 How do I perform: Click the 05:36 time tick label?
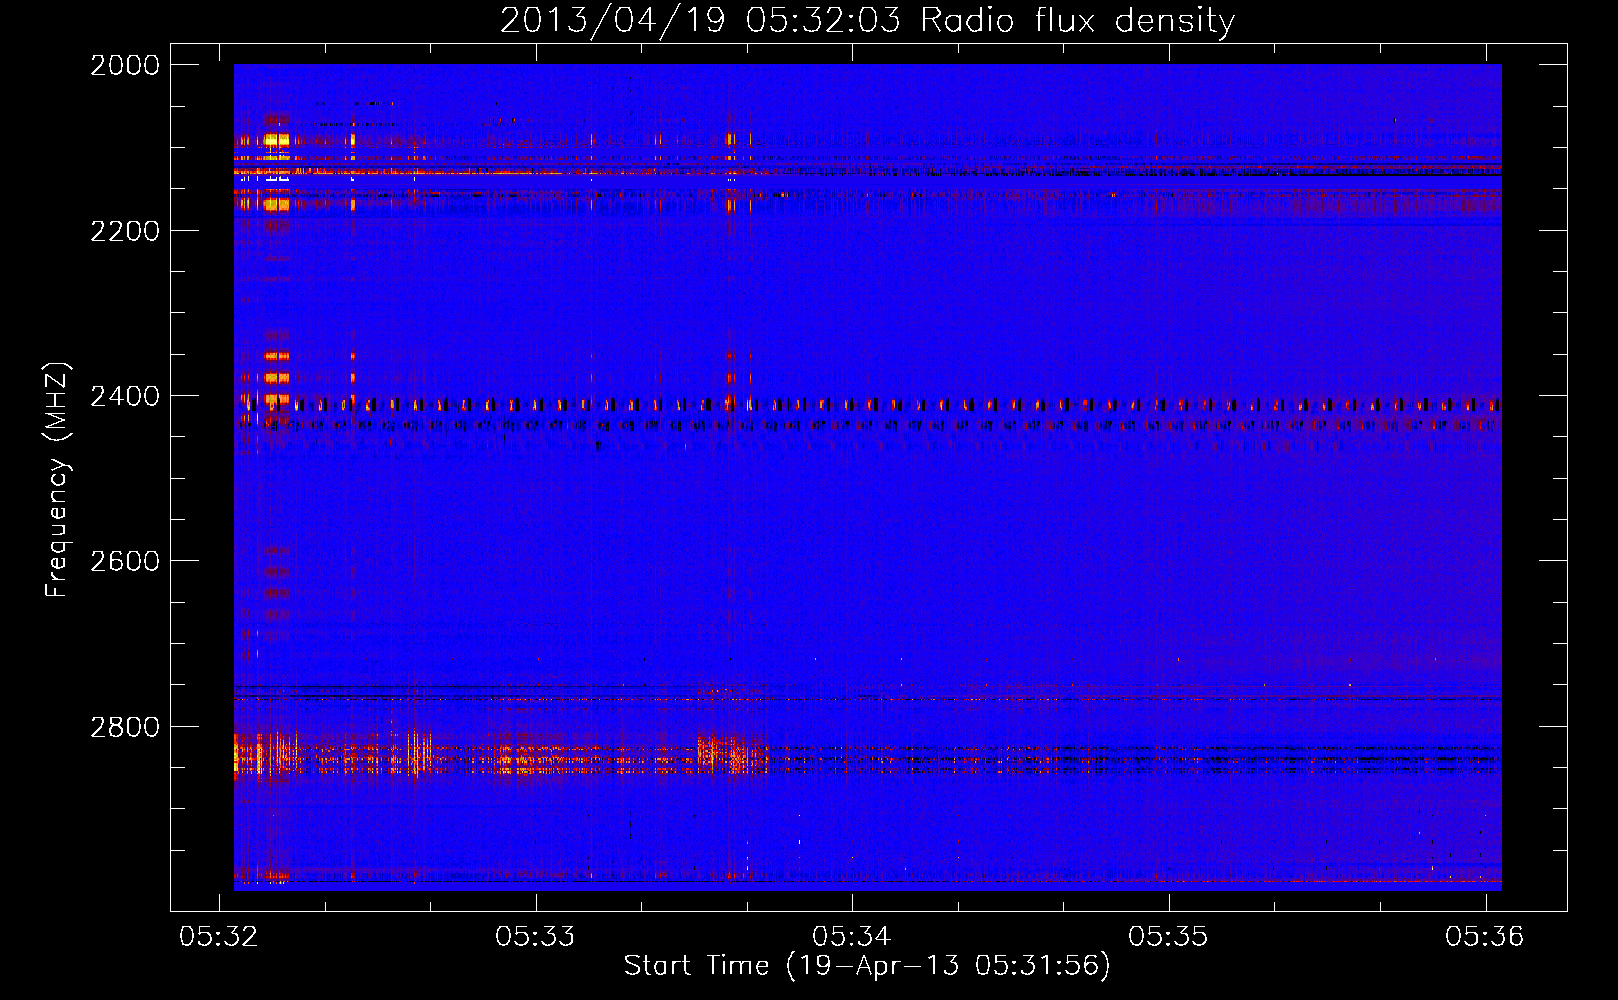[1485, 936]
